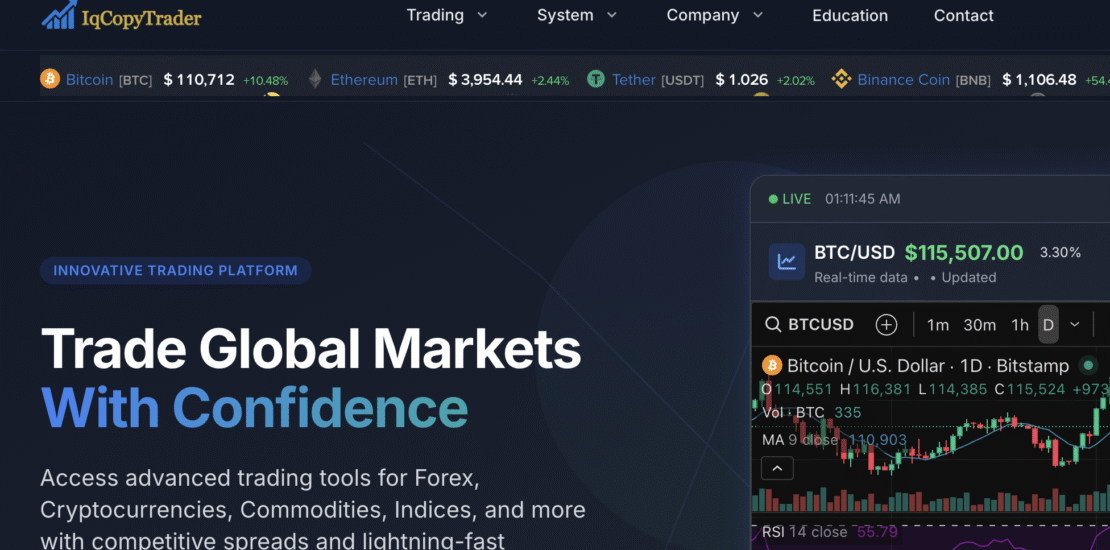This screenshot has width=1110, height=550.
Task: Click the chart search magnifier icon
Action: (773, 325)
